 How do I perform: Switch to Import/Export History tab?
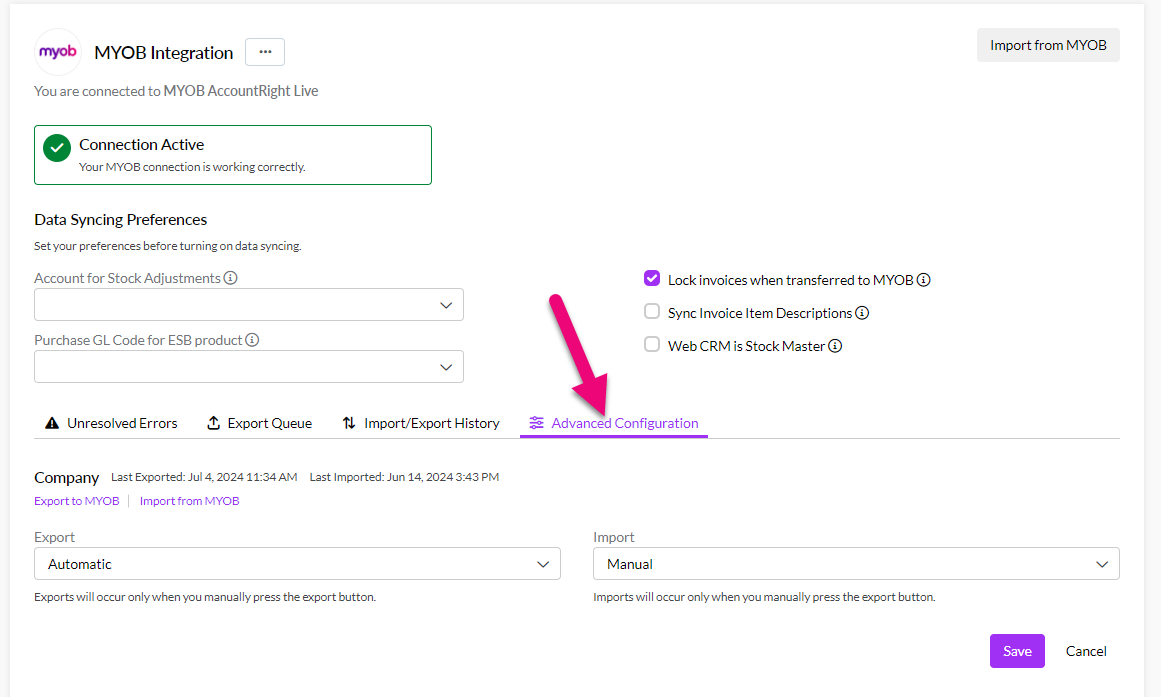(421, 423)
